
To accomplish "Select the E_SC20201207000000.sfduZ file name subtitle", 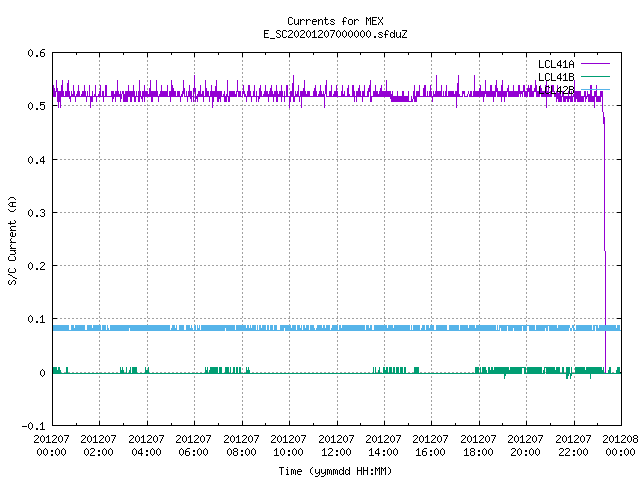I will coord(335,34).
